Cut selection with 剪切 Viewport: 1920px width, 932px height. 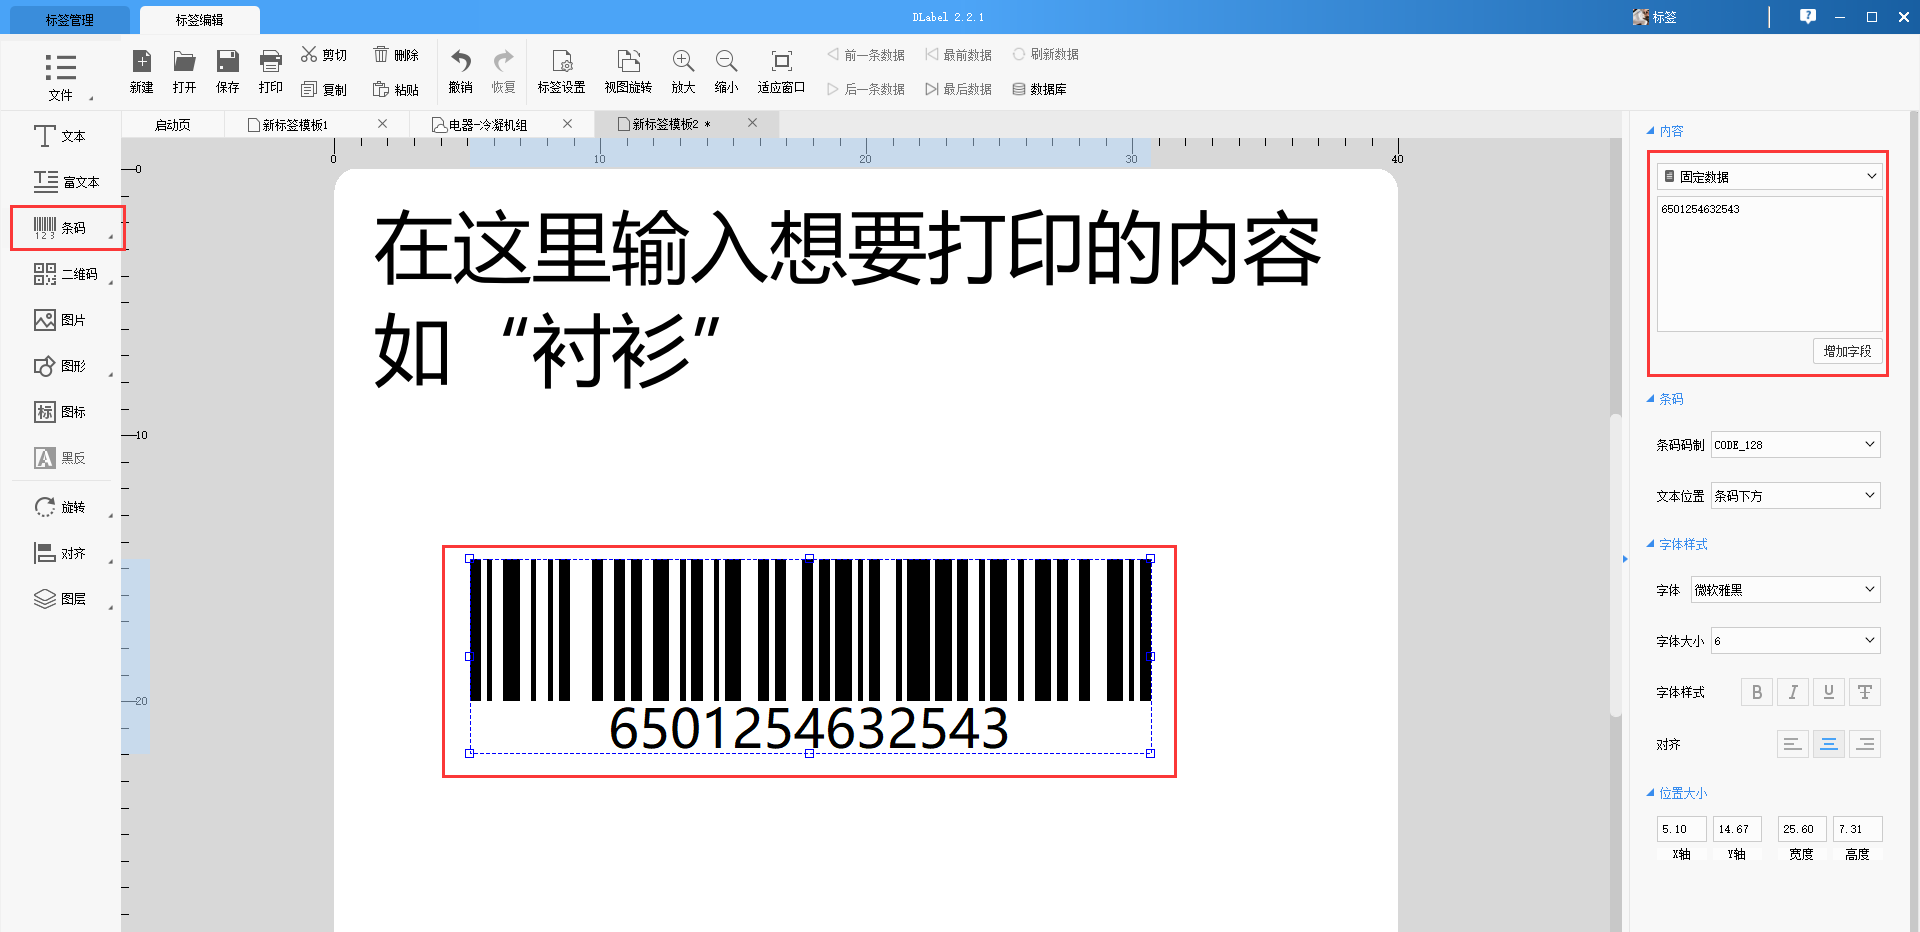[x=324, y=55]
